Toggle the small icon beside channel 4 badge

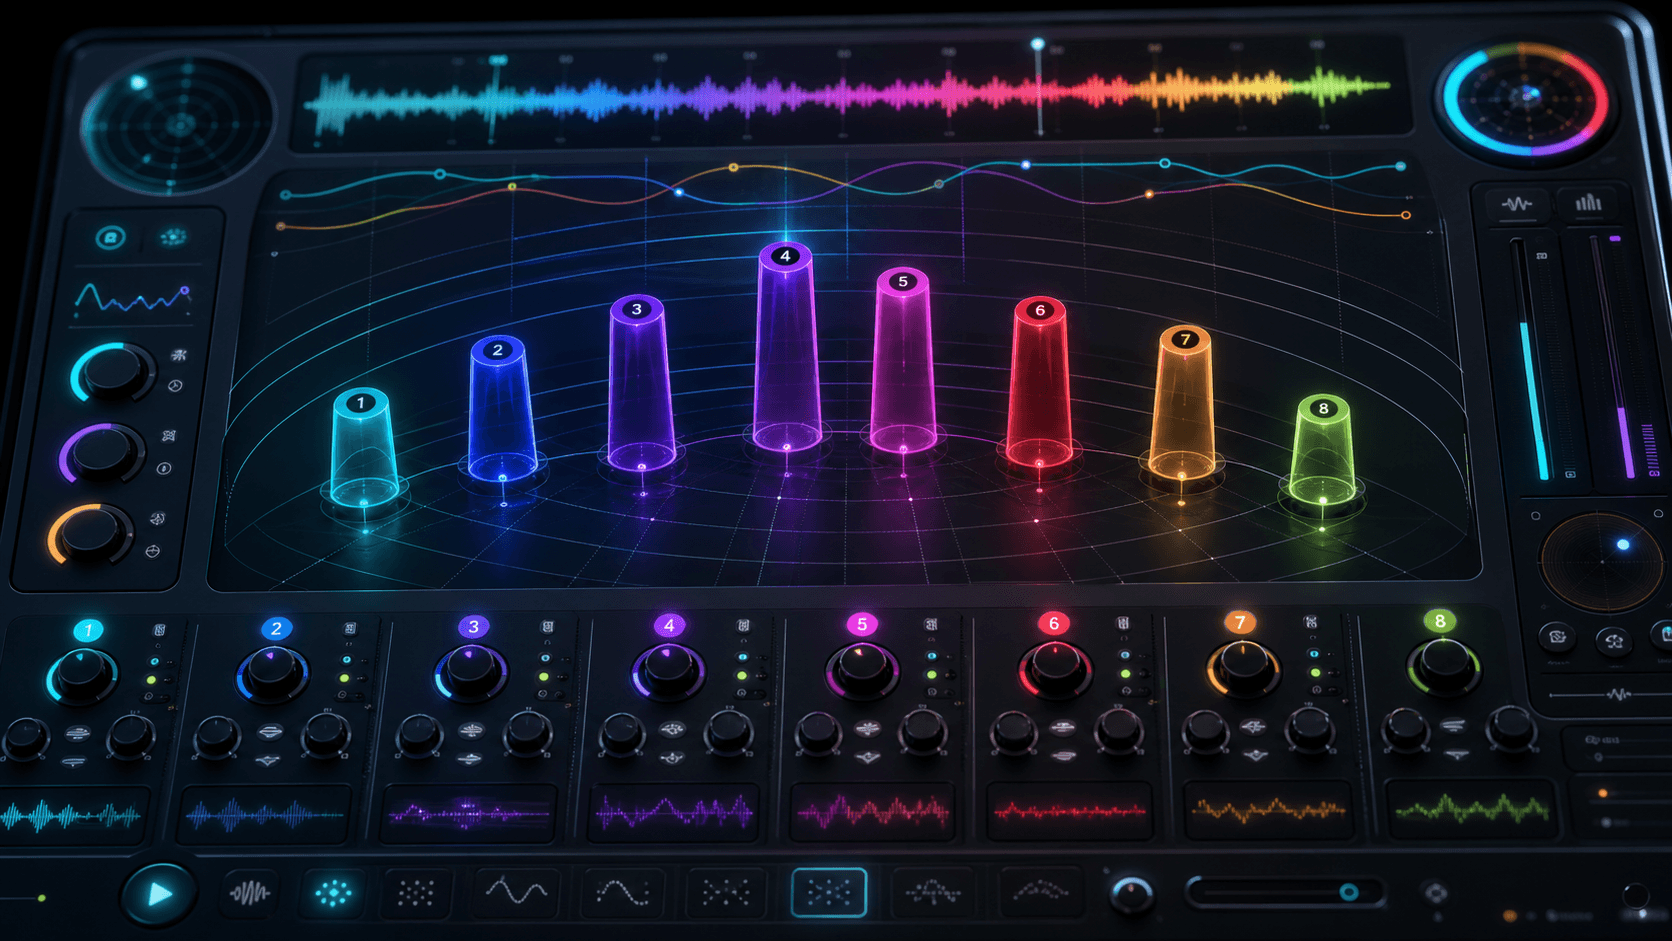(743, 625)
